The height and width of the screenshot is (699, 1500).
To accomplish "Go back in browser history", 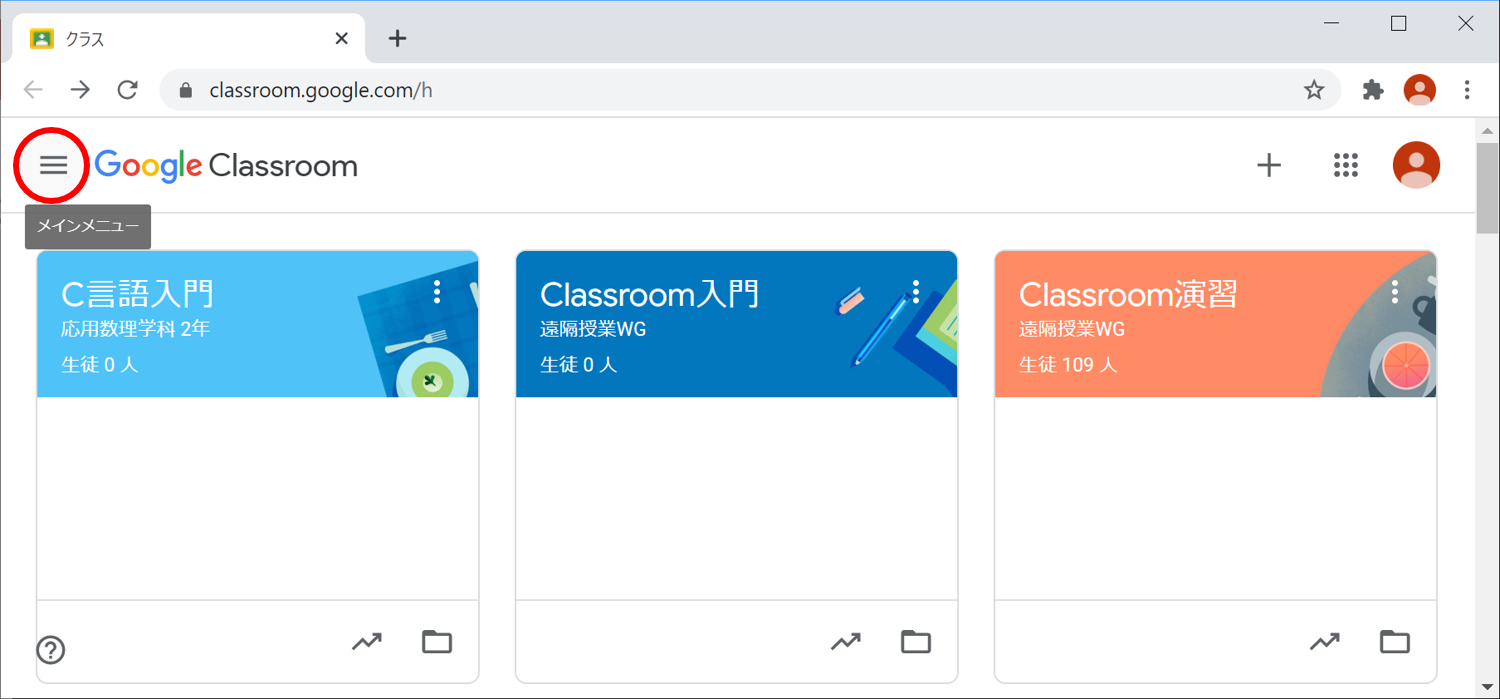I will (33, 90).
